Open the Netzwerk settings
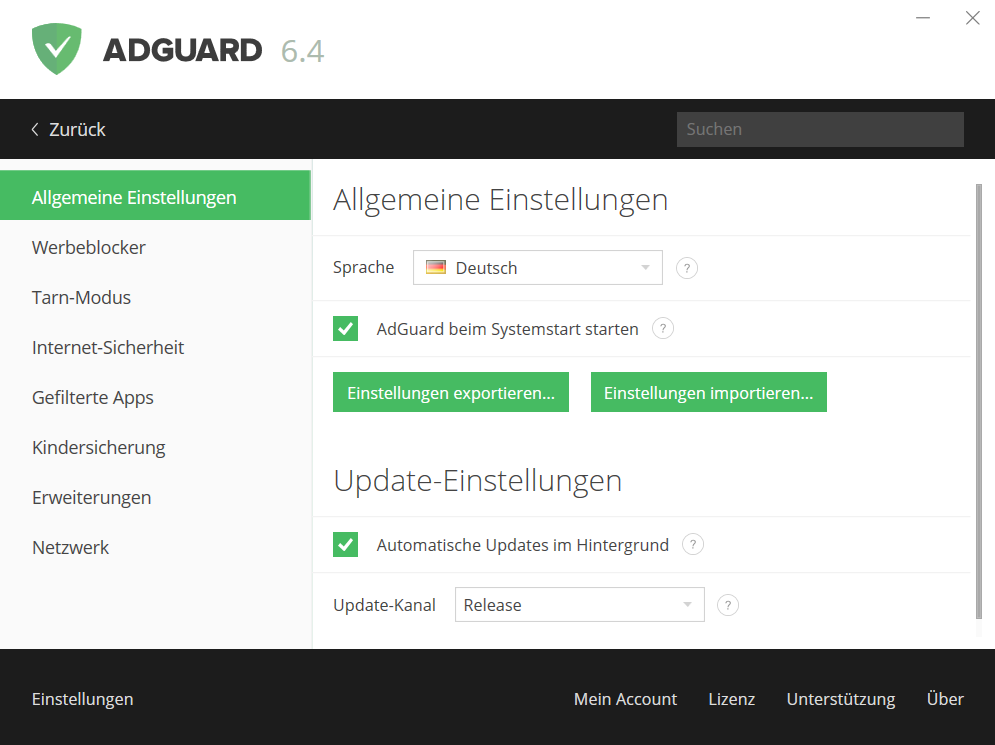The width and height of the screenshot is (995, 745). click(70, 548)
